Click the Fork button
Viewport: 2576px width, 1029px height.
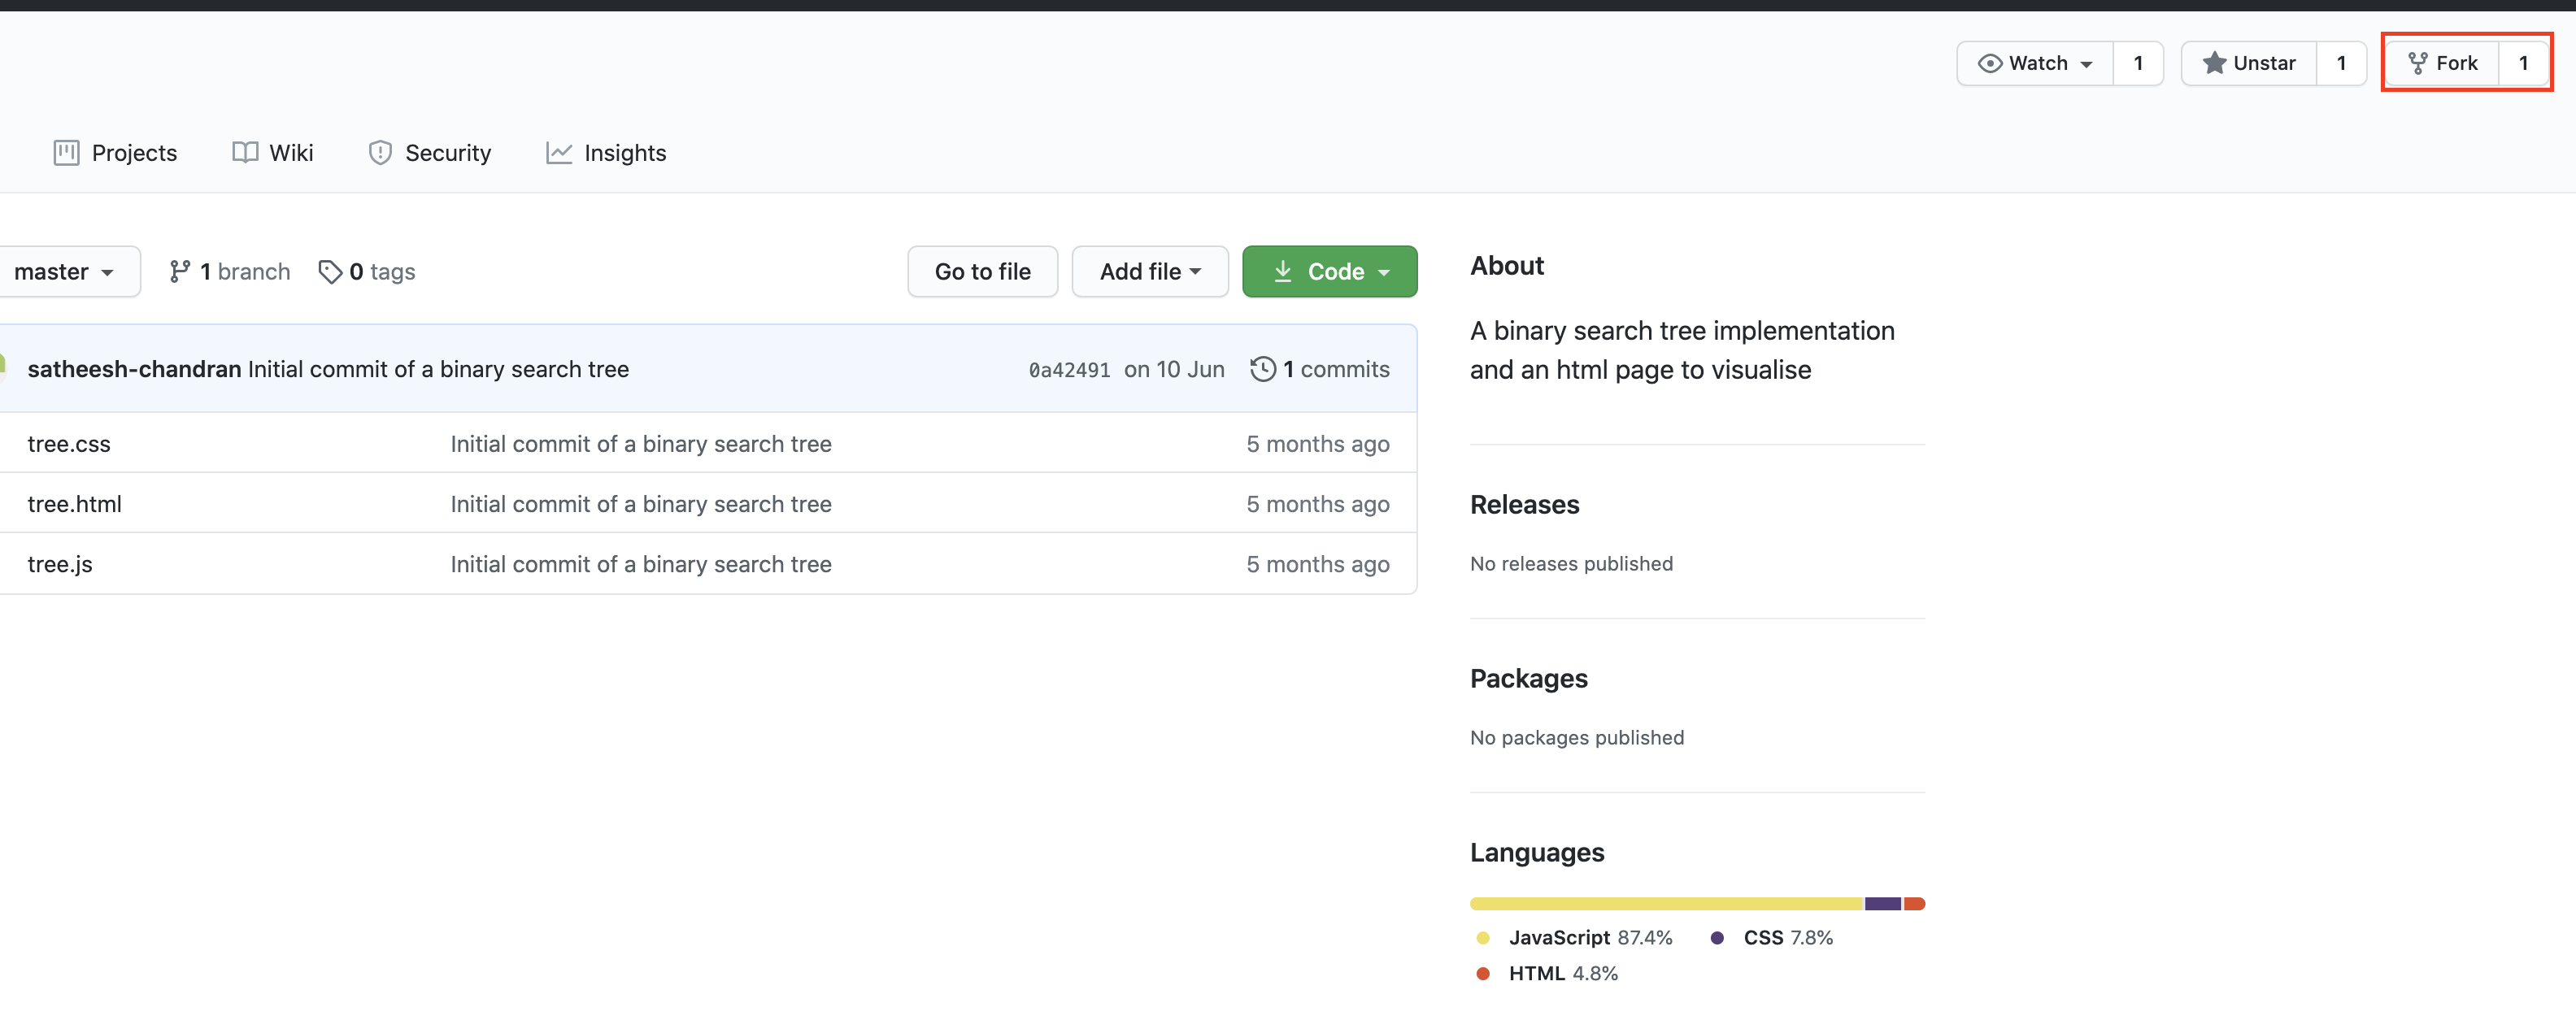[x=2442, y=63]
